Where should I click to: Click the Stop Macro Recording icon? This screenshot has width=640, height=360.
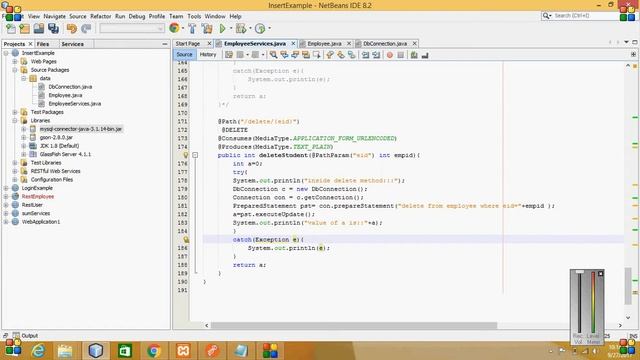[401, 55]
